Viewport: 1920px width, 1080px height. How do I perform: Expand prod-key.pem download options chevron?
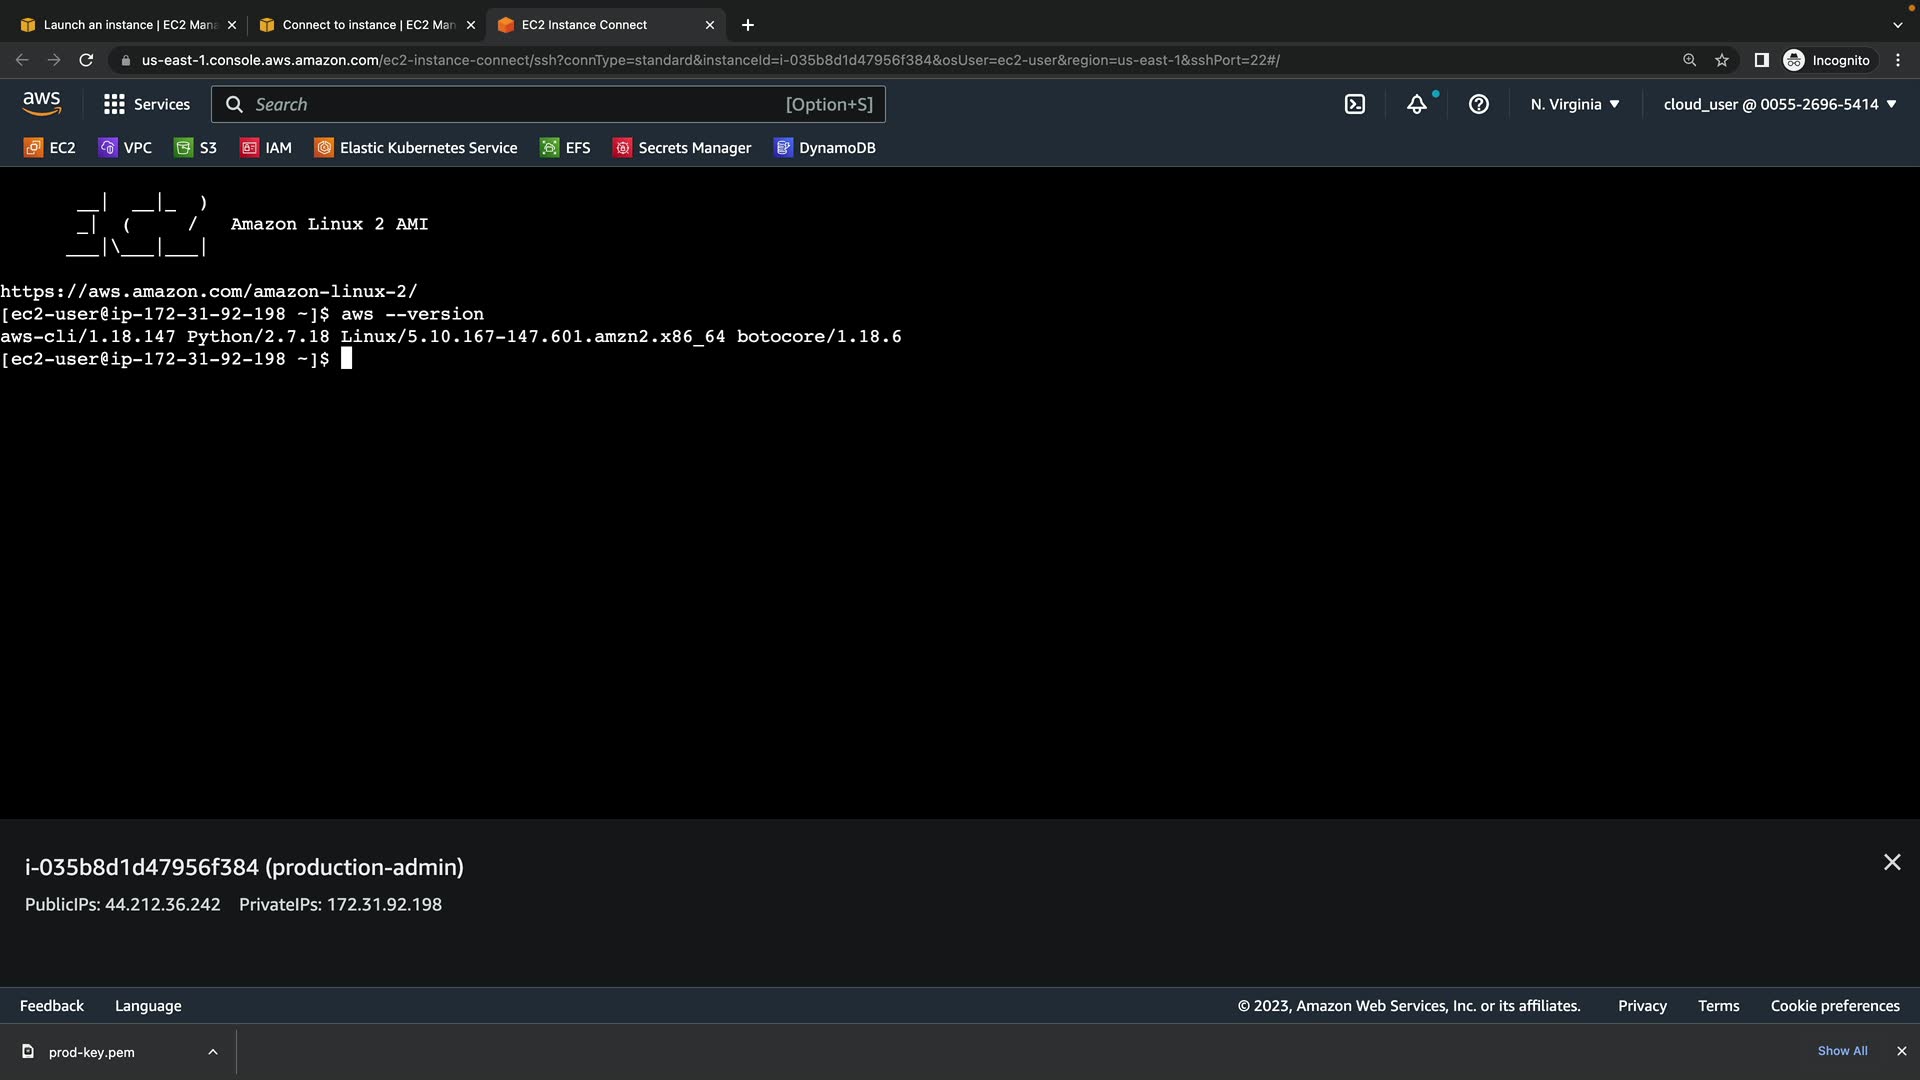click(213, 1052)
